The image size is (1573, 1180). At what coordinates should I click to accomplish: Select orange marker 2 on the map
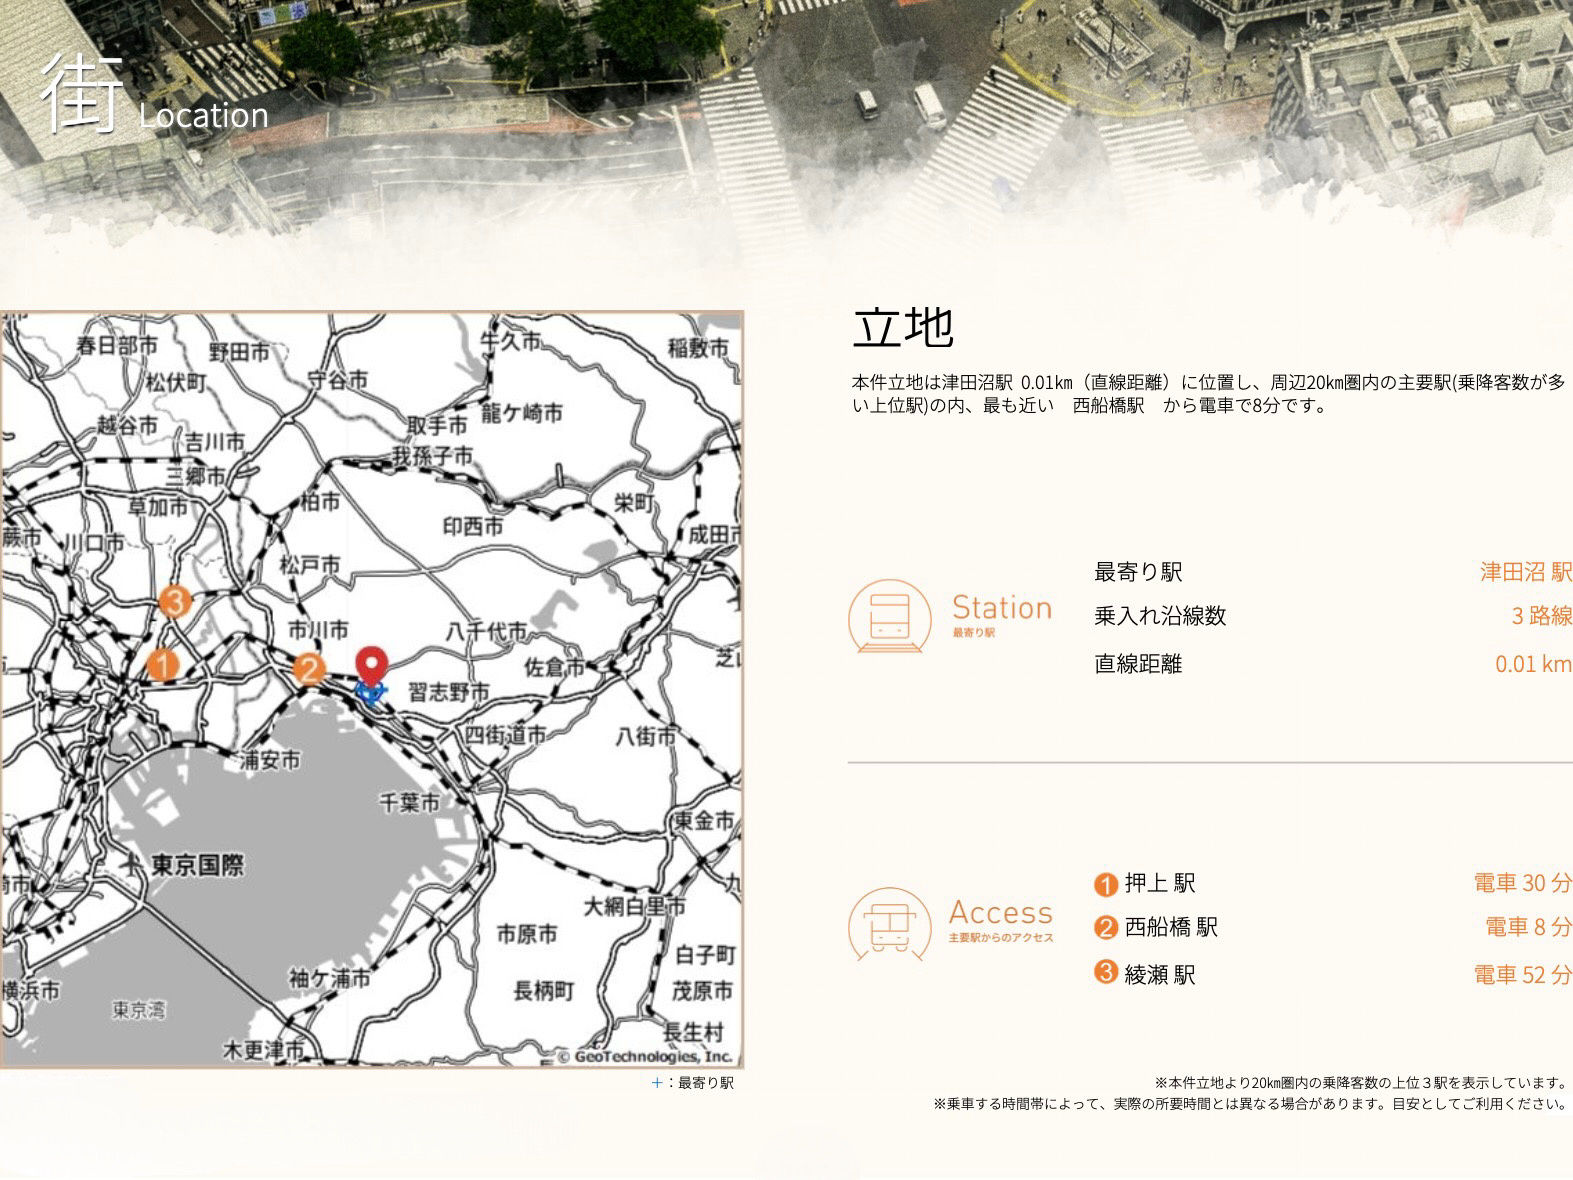point(309,669)
